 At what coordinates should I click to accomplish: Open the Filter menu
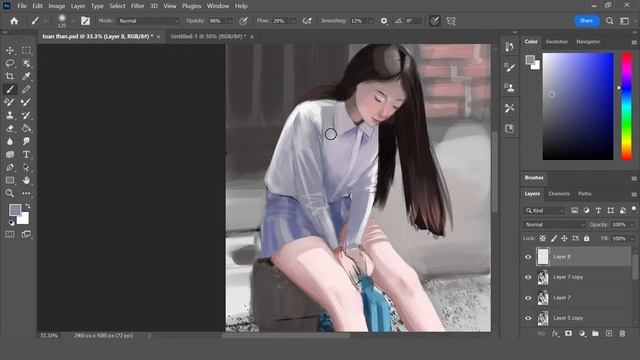click(x=138, y=6)
